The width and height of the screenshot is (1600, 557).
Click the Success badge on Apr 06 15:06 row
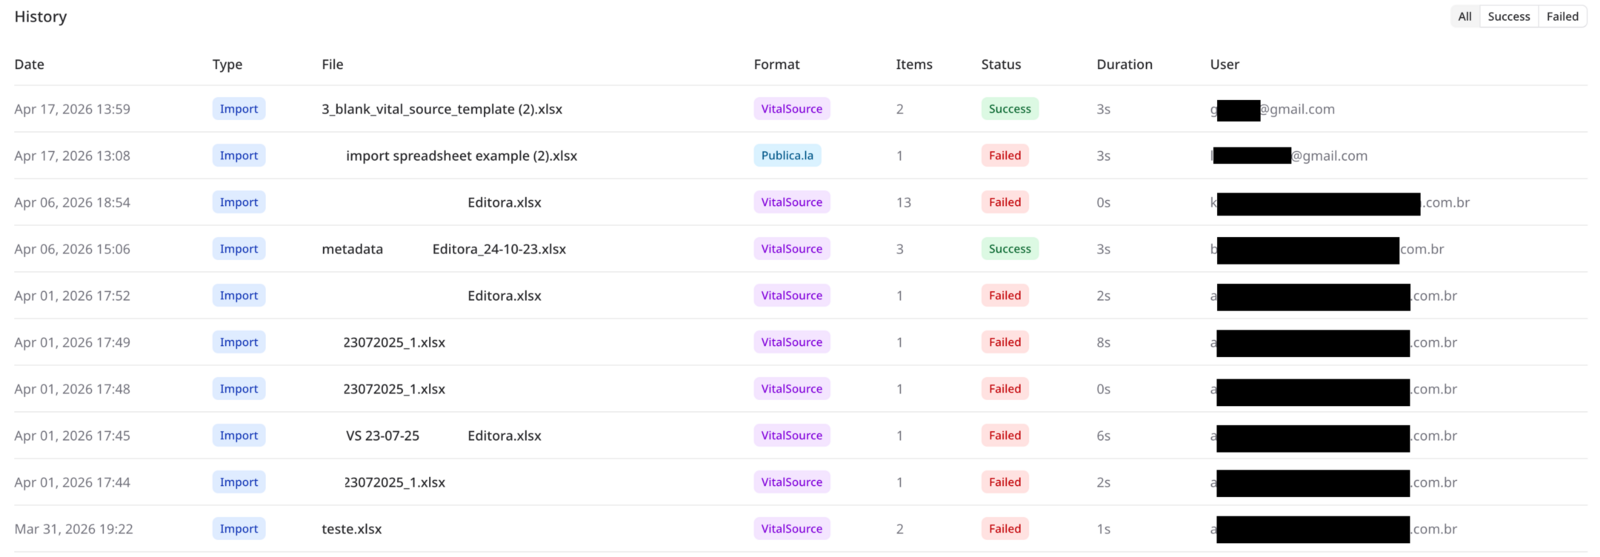(x=1010, y=249)
